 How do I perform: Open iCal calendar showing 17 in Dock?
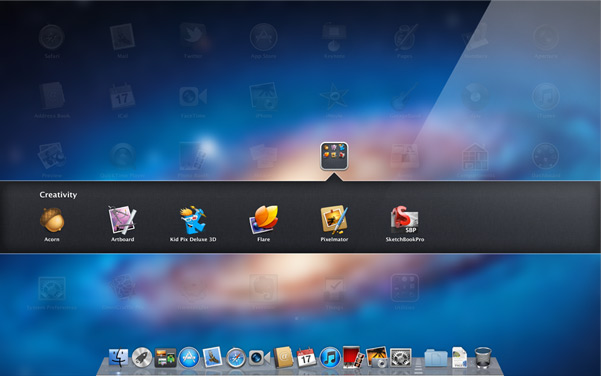click(306, 357)
